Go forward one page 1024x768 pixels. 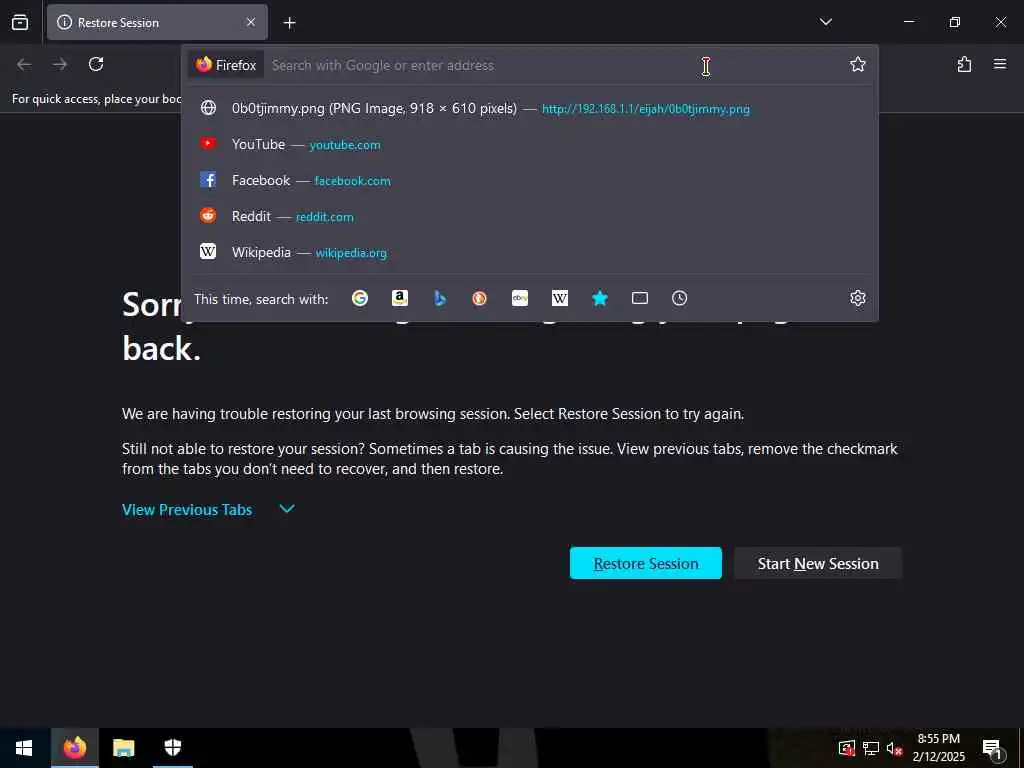pos(60,64)
